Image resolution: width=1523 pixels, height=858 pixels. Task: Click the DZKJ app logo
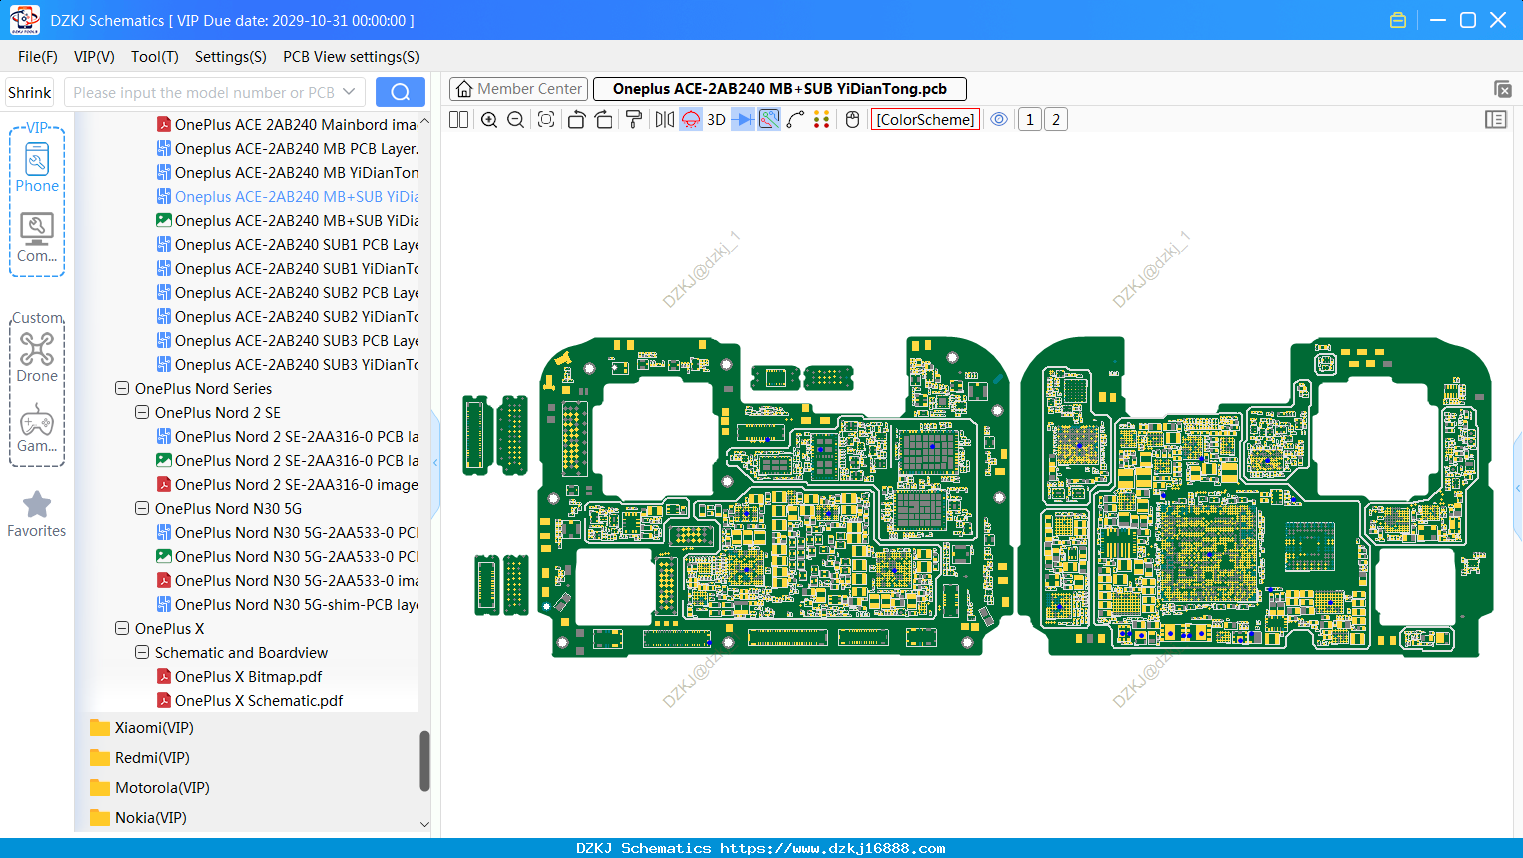[x=24, y=20]
